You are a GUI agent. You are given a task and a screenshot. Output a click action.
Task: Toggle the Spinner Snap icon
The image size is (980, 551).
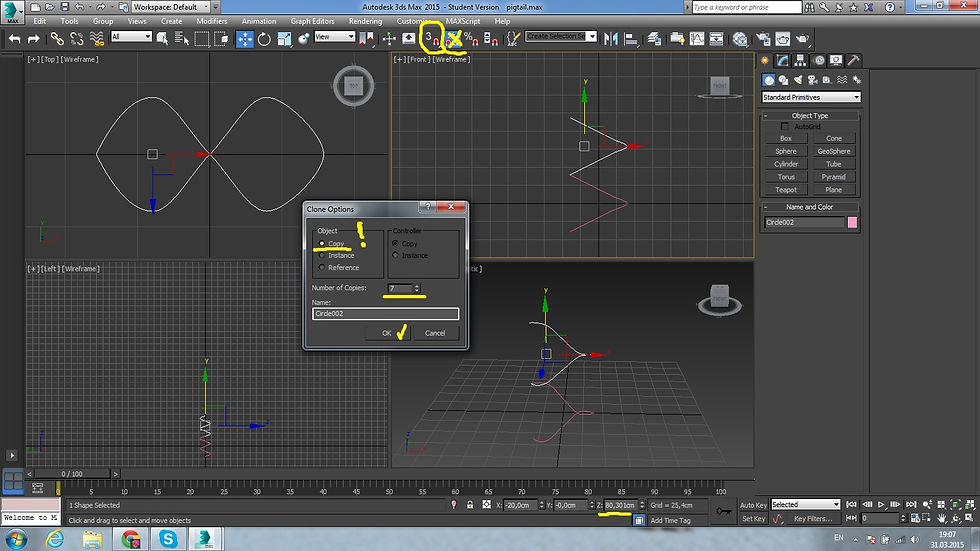pos(491,39)
